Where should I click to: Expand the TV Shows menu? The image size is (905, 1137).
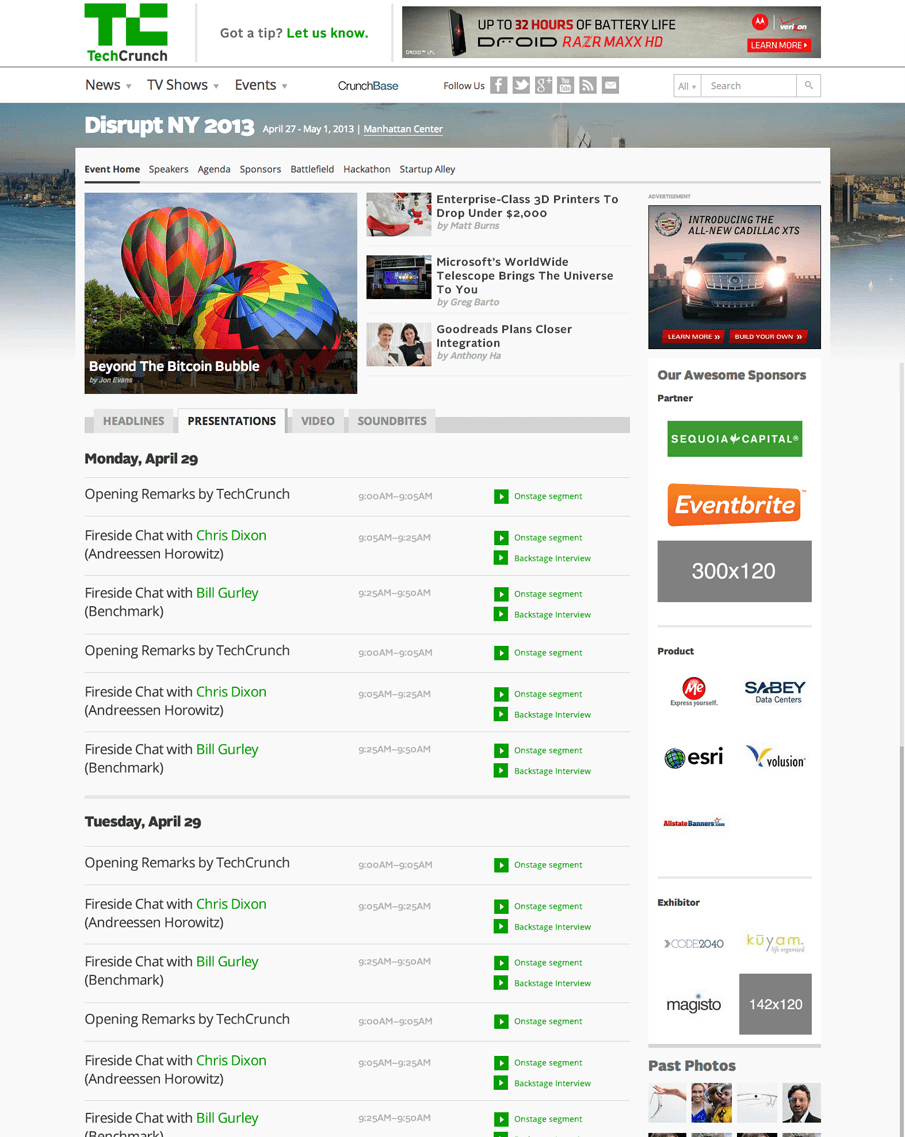click(x=183, y=85)
